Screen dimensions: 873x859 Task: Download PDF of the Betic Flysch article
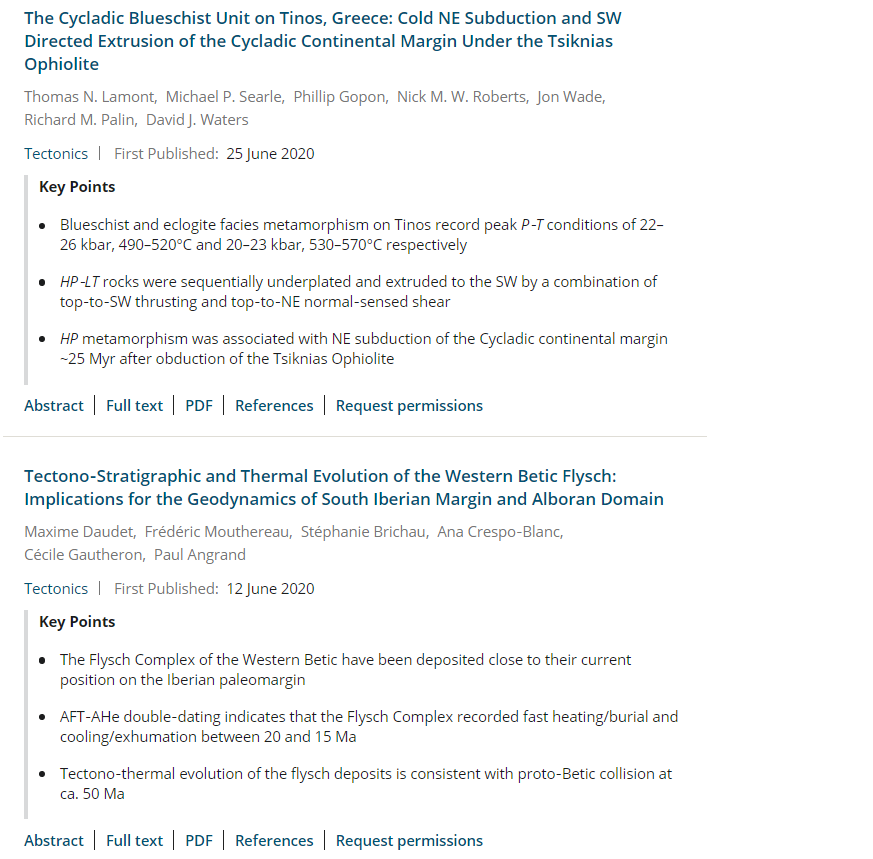[199, 840]
